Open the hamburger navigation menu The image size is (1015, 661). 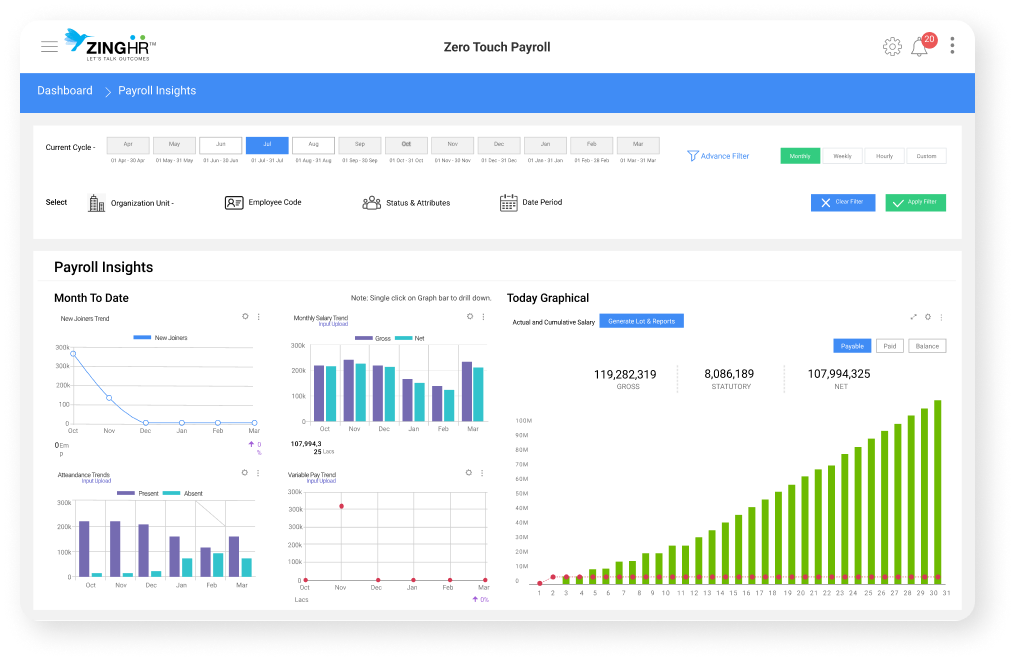coord(49,47)
